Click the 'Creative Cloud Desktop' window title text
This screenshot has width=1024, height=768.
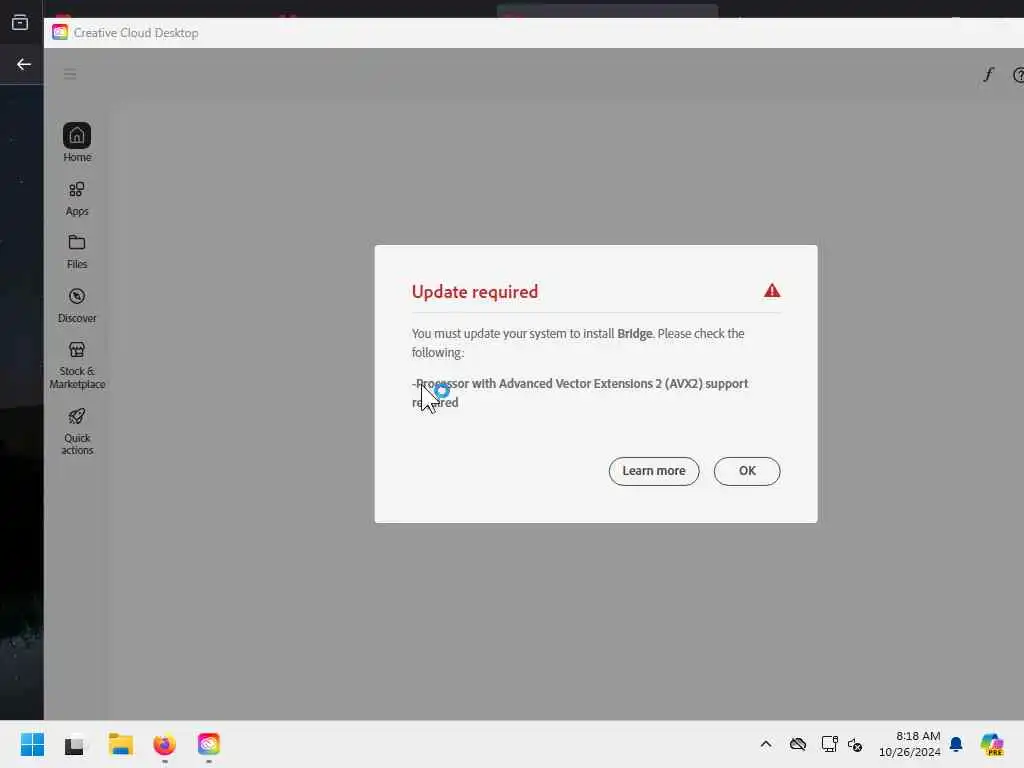point(136,33)
